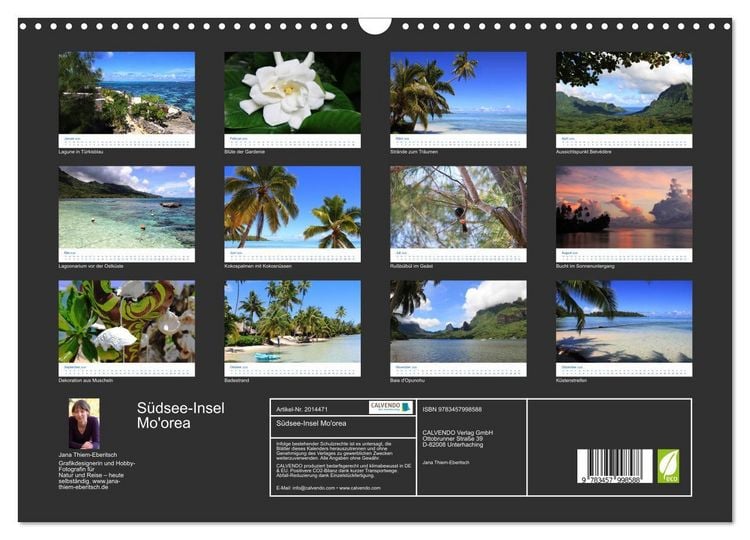Select the Strände zum Träumen photo
Screen dimensions: 750x540
458,93
